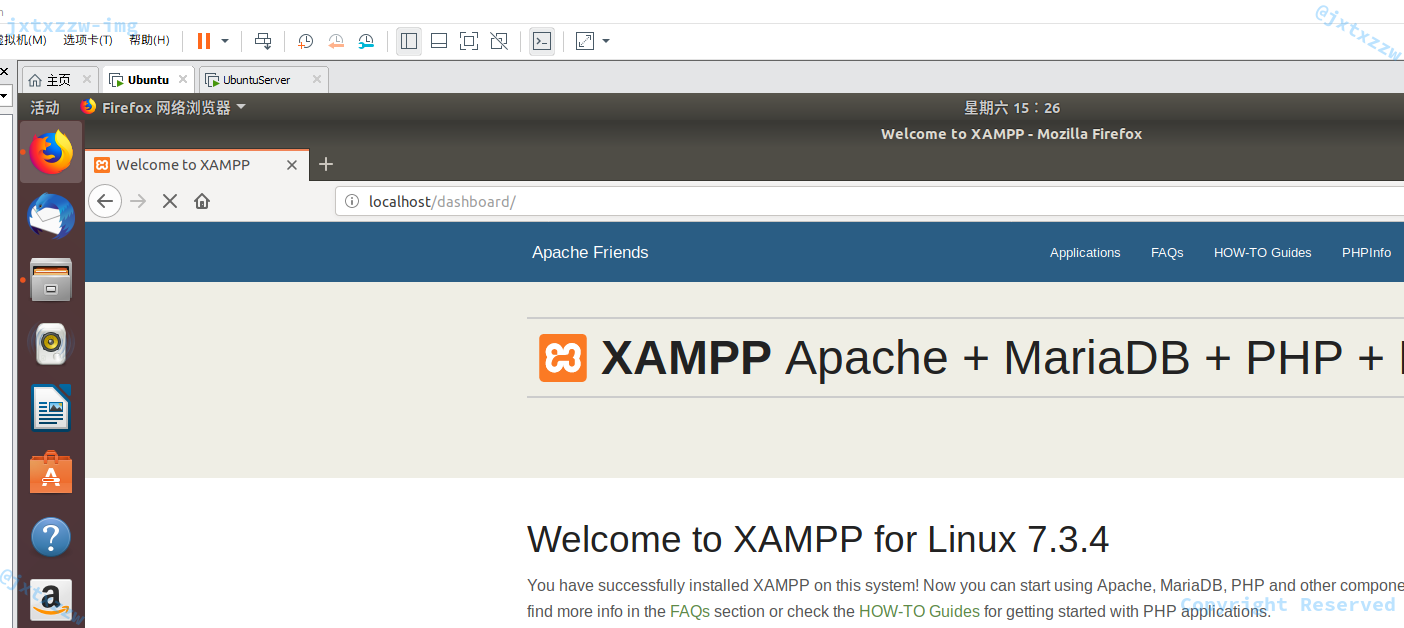Enter full screen mode from the toolbar
Image resolution: width=1404 pixels, height=628 pixels.
tap(469, 41)
